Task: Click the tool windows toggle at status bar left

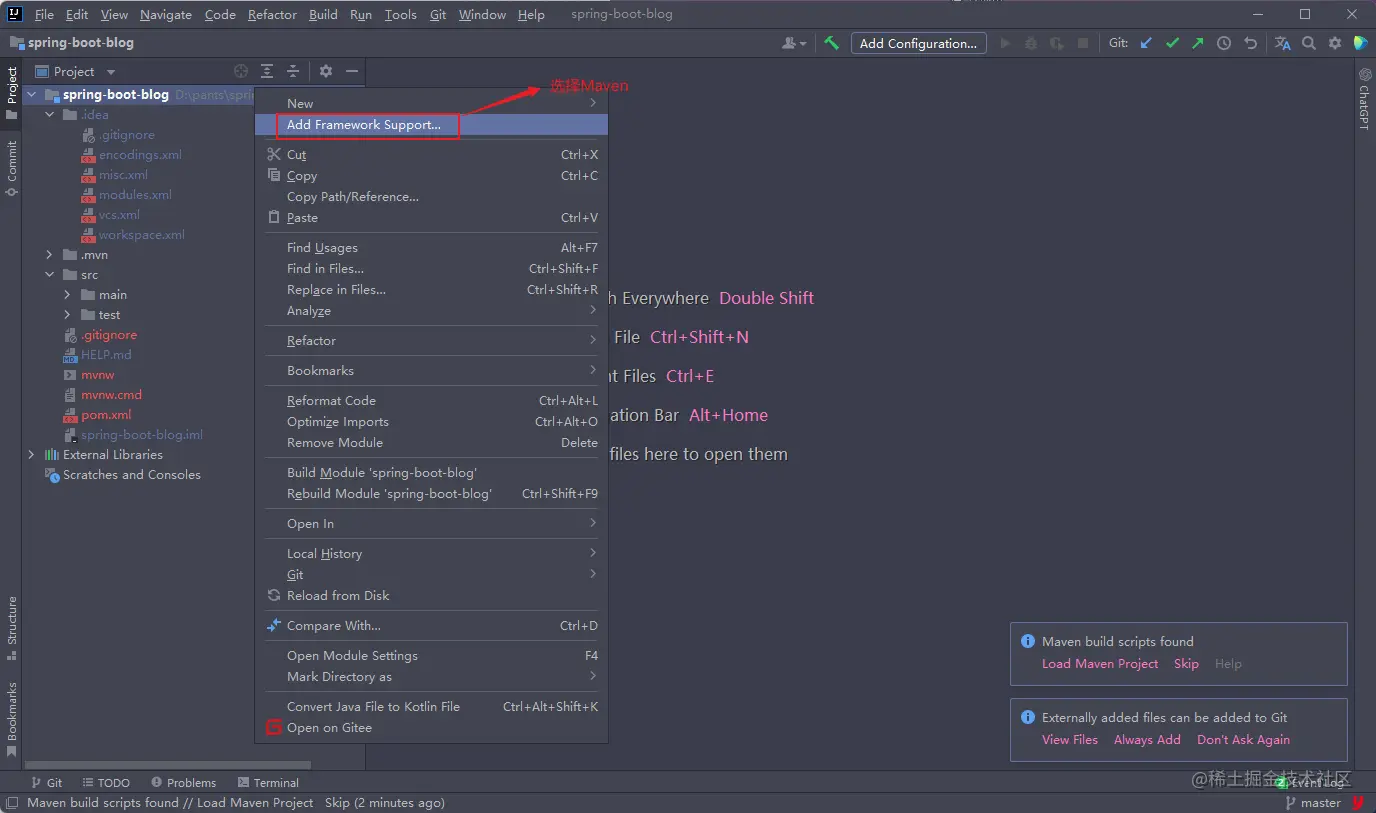Action: pos(12,802)
